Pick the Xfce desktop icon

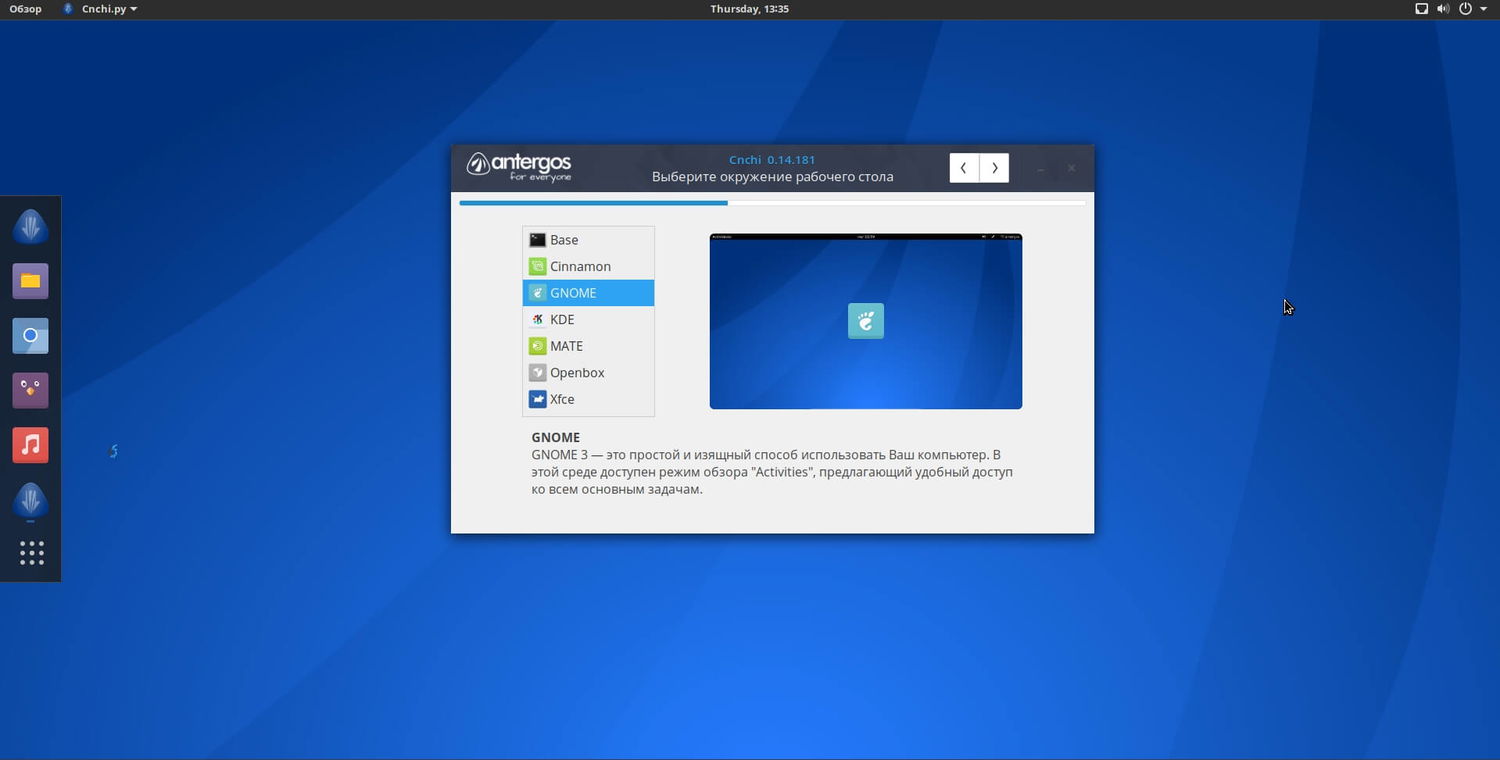click(537, 399)
